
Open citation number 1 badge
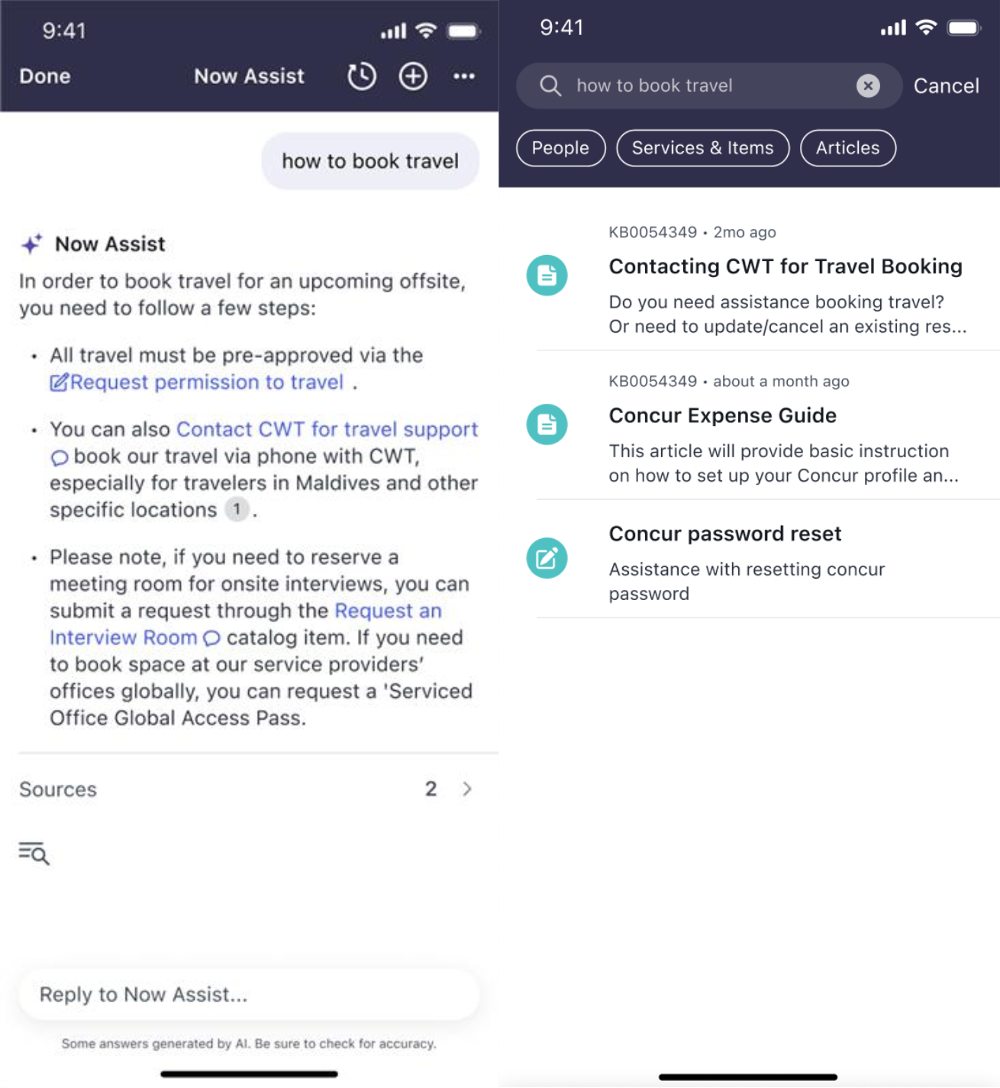237,509
